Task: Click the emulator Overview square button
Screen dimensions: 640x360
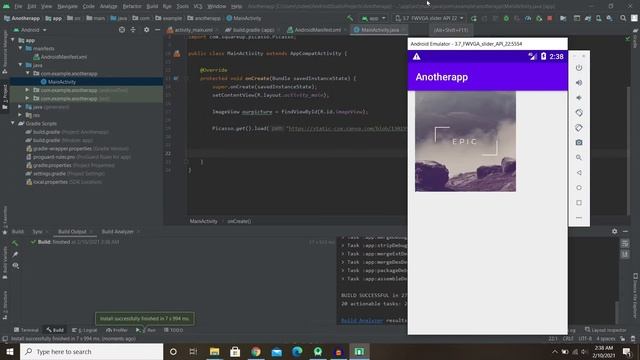Action: pyautogui.click(x=579, y=202)
